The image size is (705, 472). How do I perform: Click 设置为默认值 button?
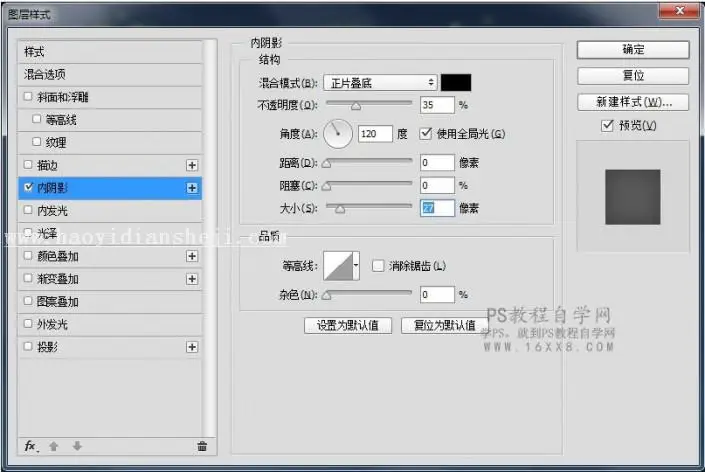click(348, 325)
